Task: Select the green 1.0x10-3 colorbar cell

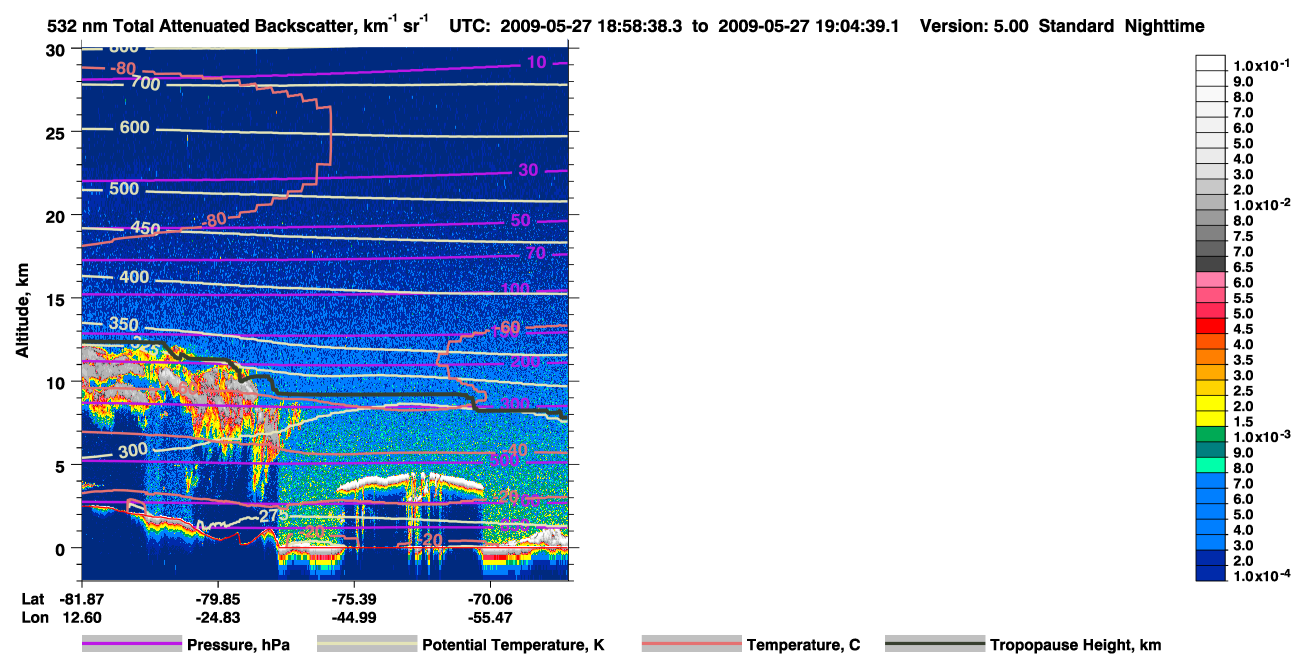Action: (x=1211, y=434)
